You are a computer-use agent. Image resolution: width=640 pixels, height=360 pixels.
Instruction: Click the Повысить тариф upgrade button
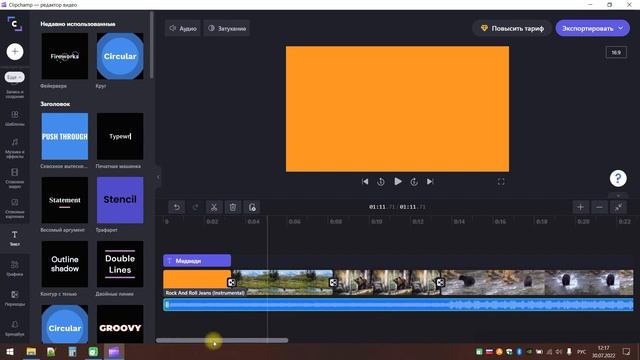pos(512,28)
